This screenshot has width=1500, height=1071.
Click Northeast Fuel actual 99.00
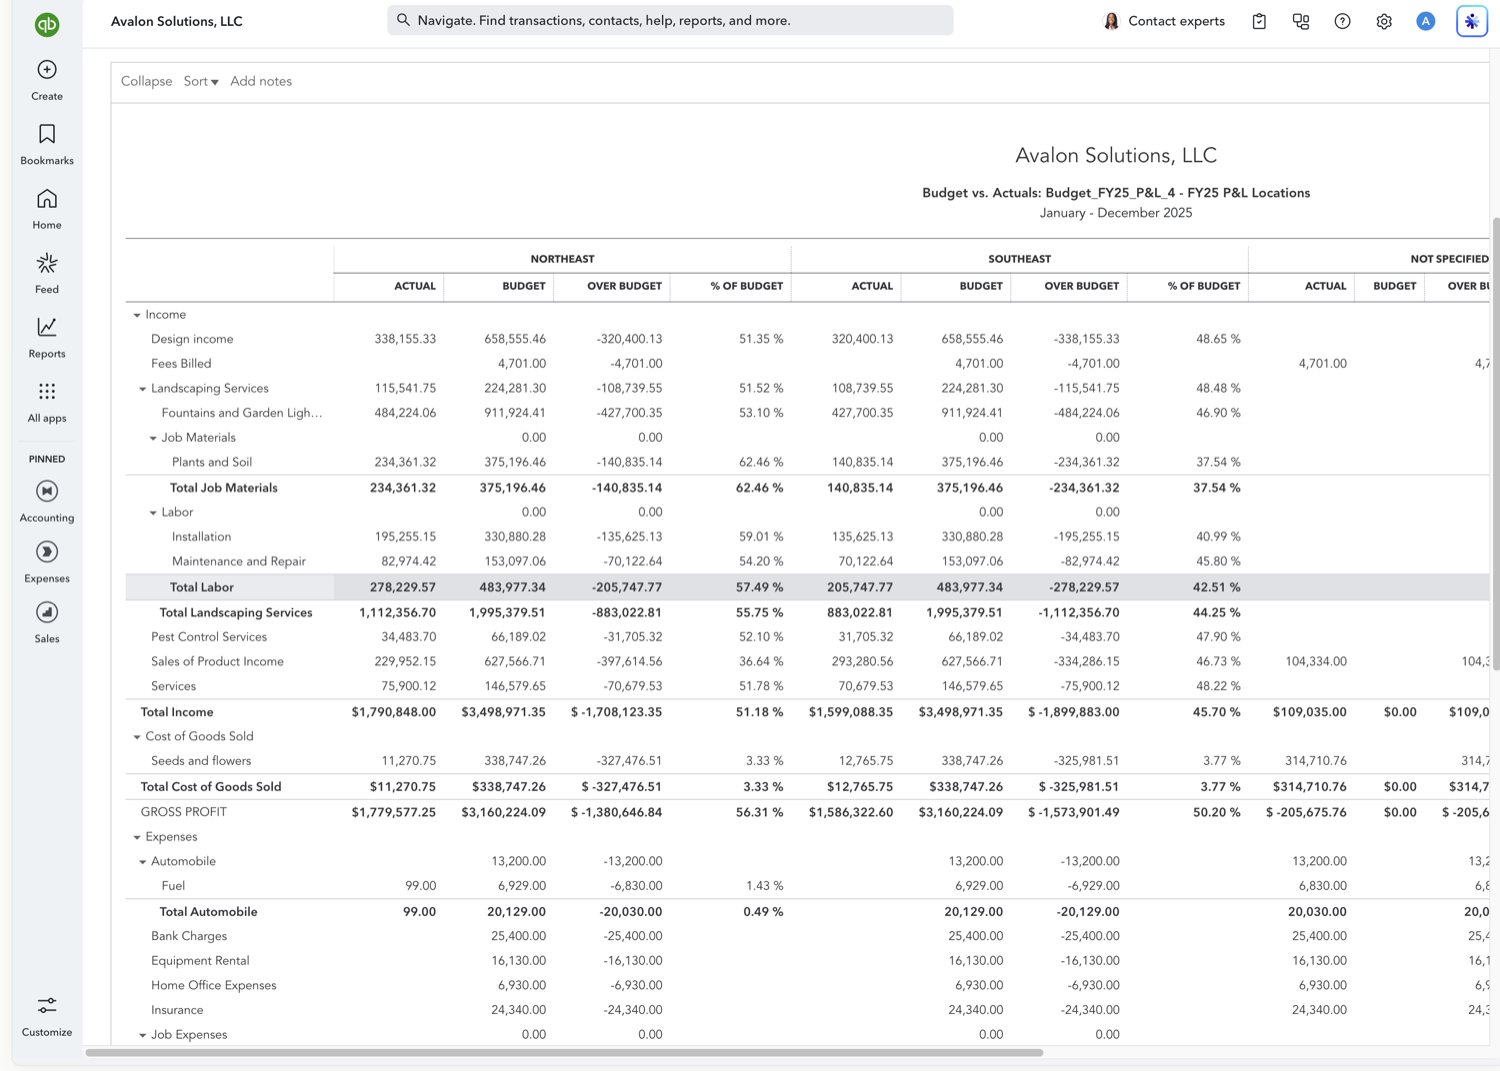421,886
